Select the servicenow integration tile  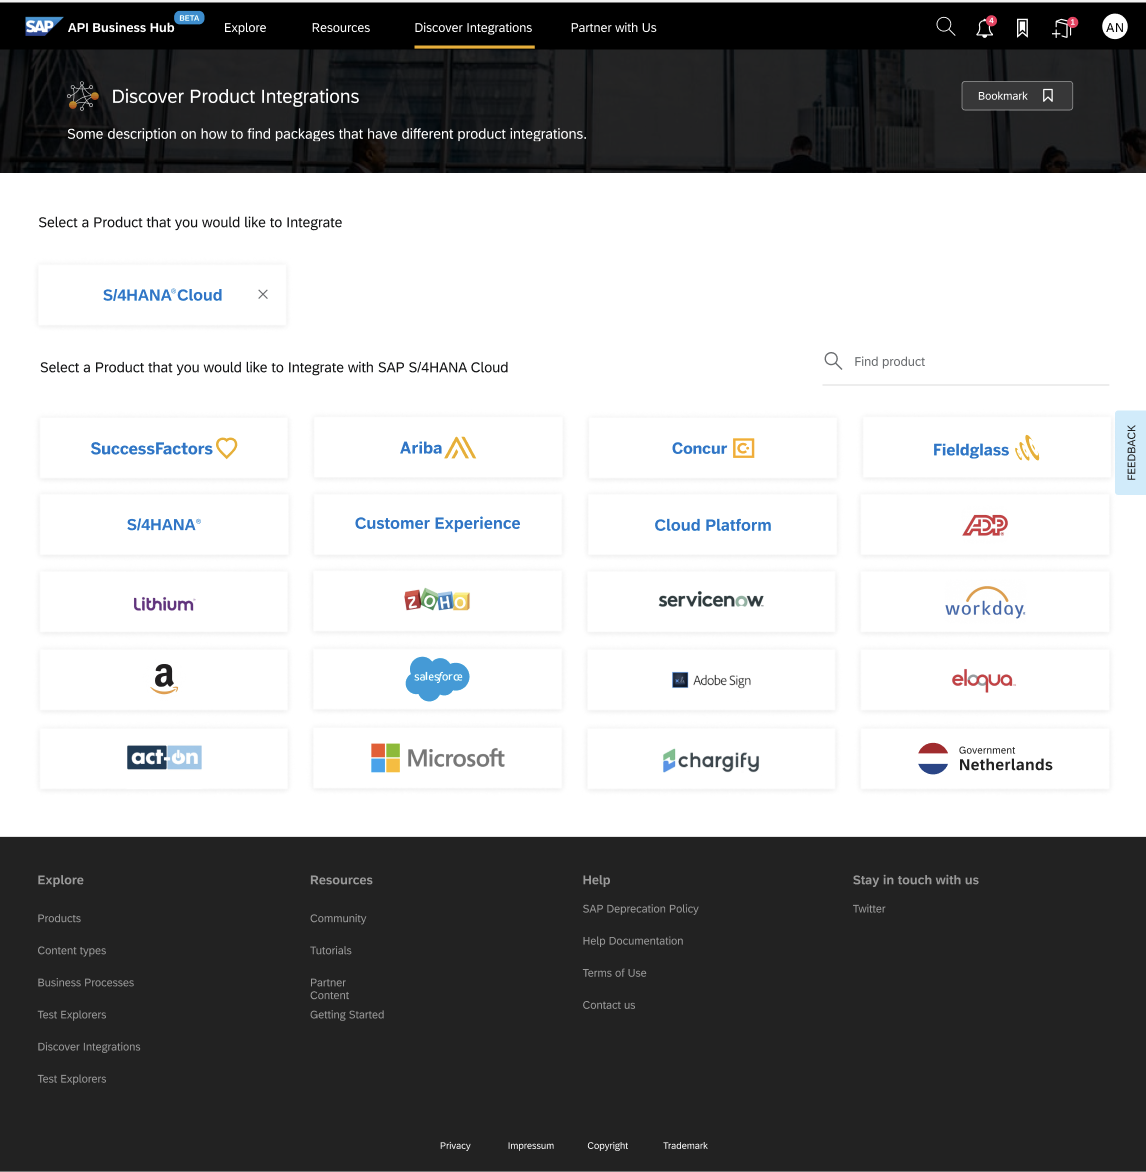click(711, 601)
